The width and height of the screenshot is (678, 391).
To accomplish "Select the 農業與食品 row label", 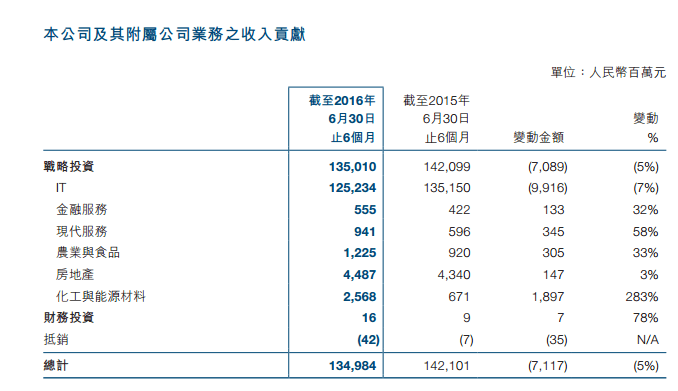I will tap(88, 253).
